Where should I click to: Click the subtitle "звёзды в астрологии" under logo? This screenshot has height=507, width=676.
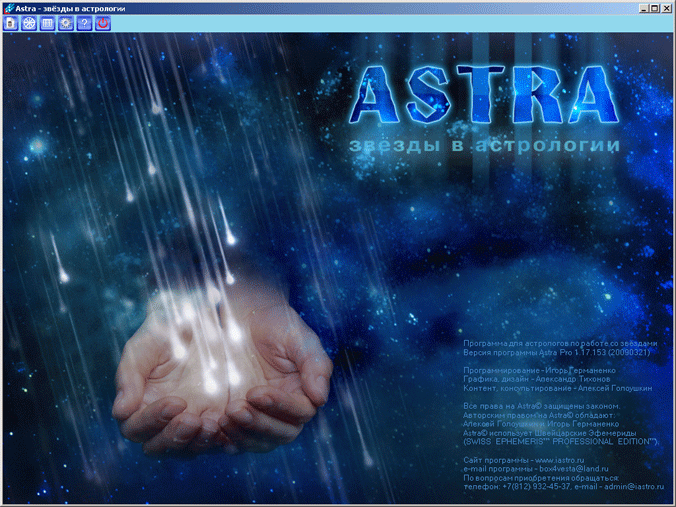(485, 147)
